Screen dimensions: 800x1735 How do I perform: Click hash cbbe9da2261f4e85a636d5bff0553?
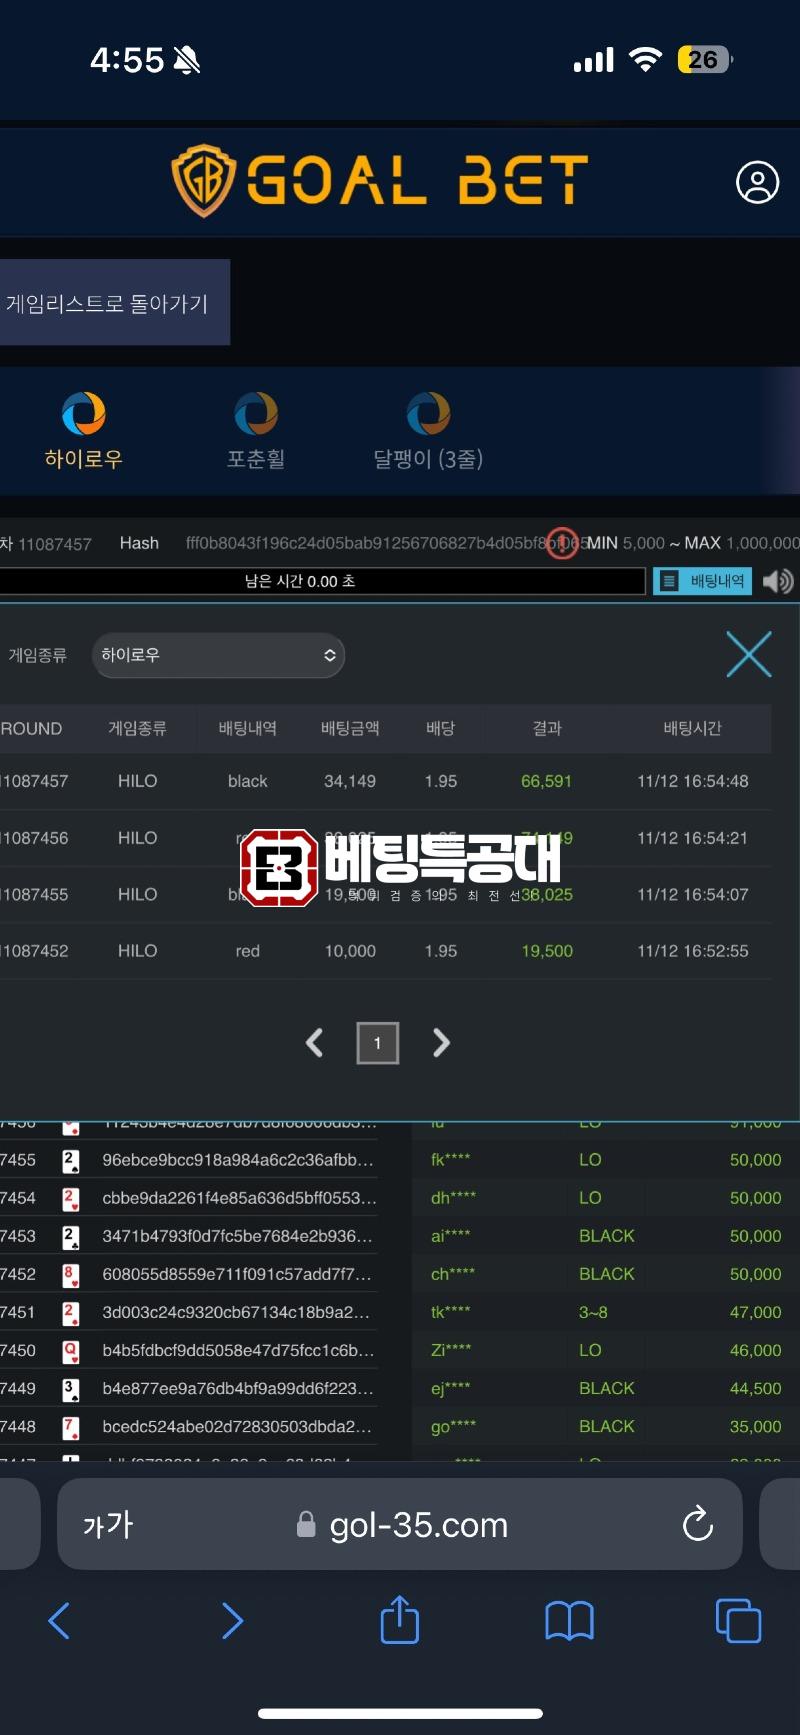pyautogui.click(x=240, y=1198)
